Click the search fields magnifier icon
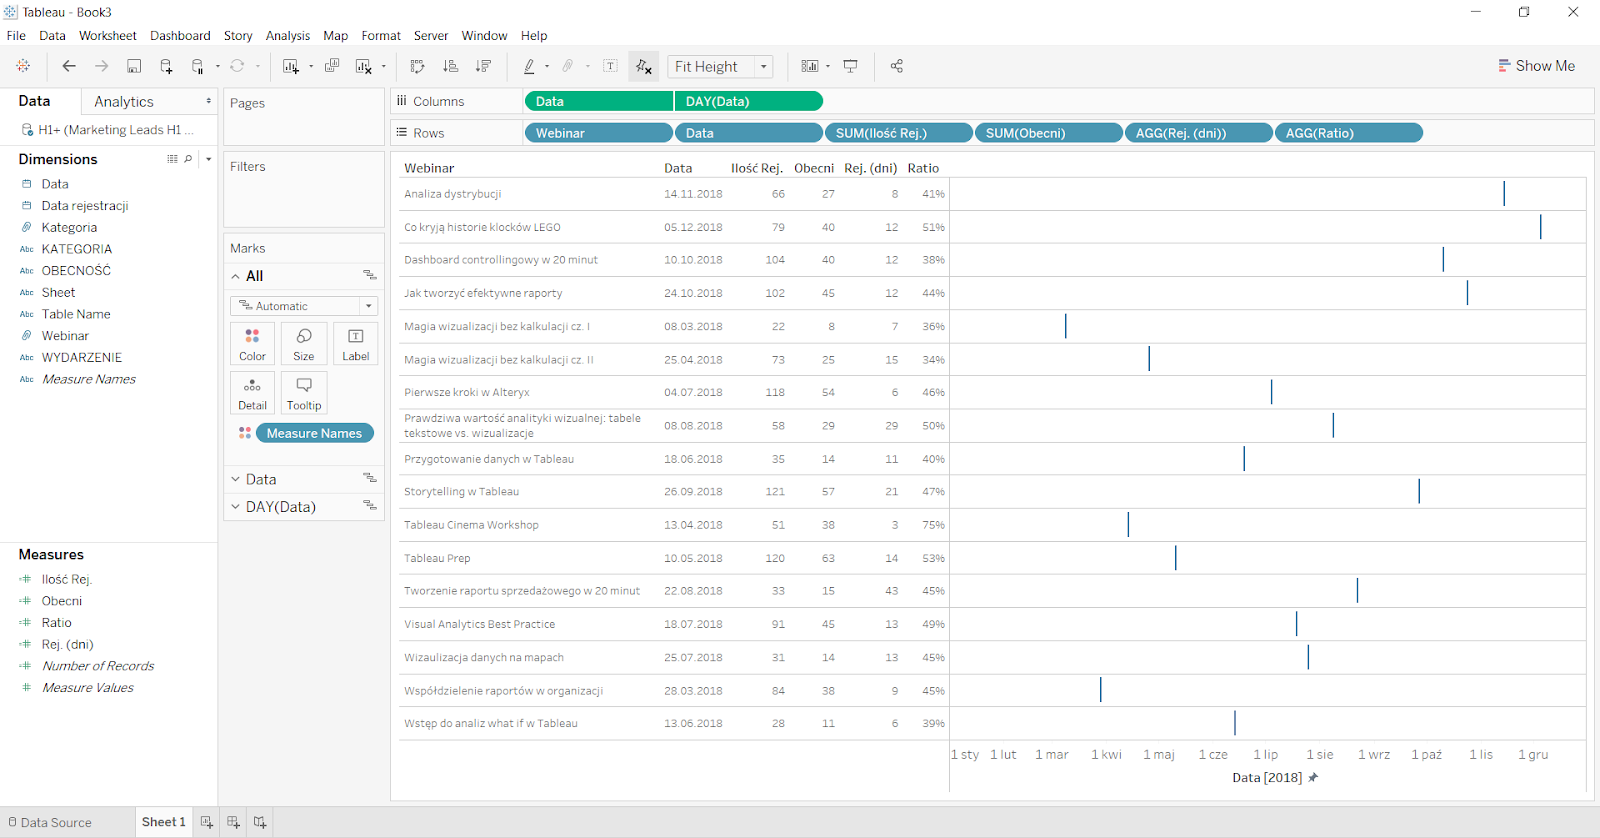 pos(188,159)
